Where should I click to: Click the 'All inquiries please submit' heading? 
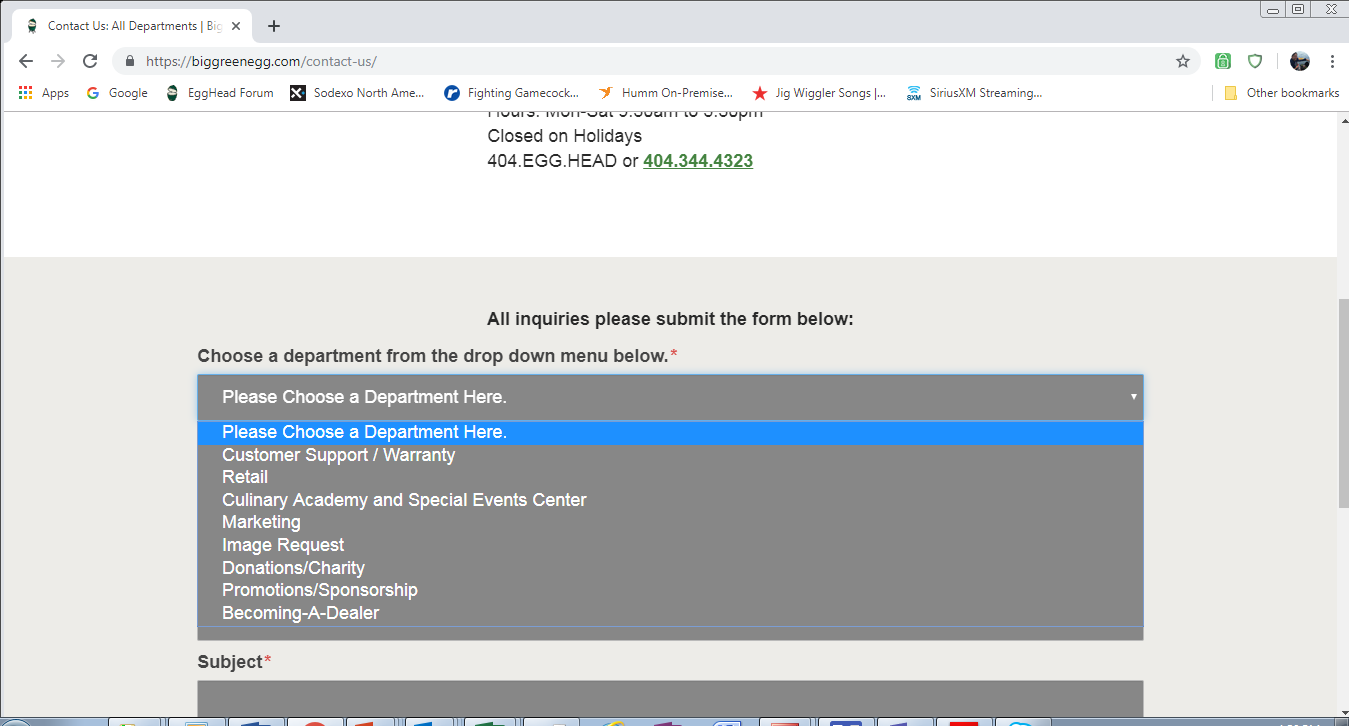pyautogui.click(x=670, y=320)
